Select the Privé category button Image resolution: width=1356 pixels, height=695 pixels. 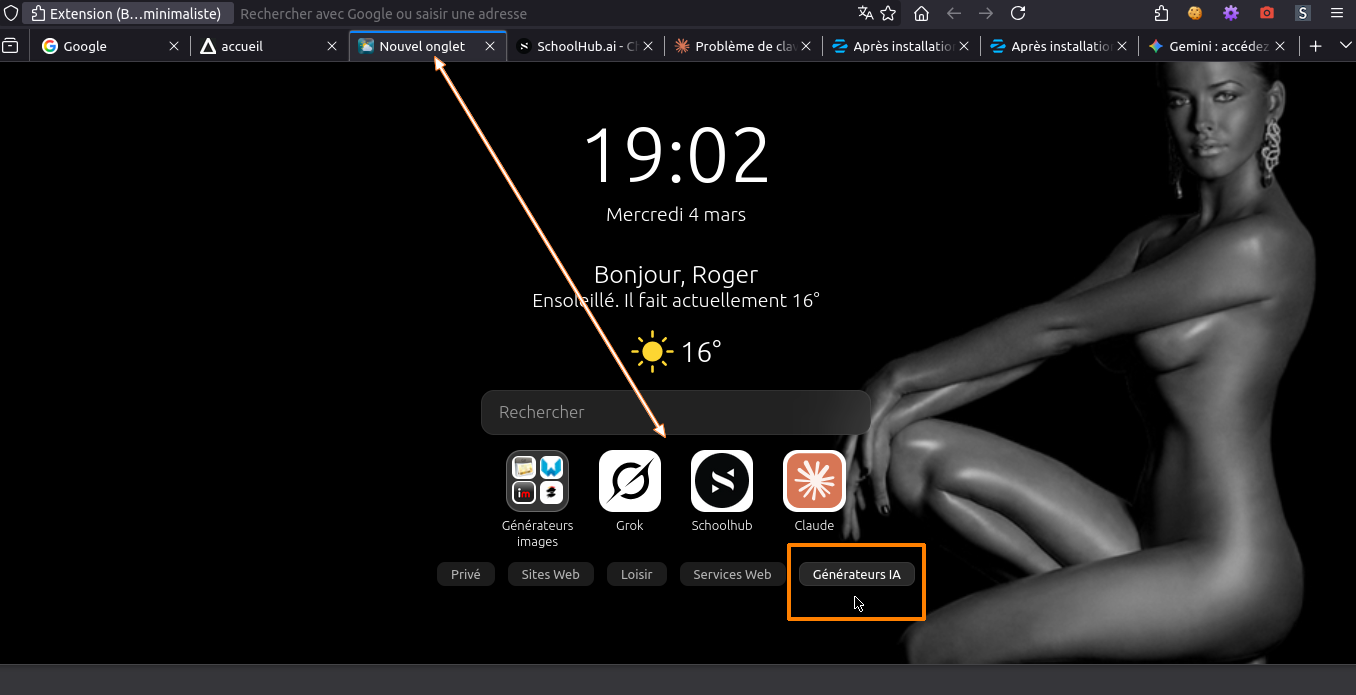(x=465, y=574)
